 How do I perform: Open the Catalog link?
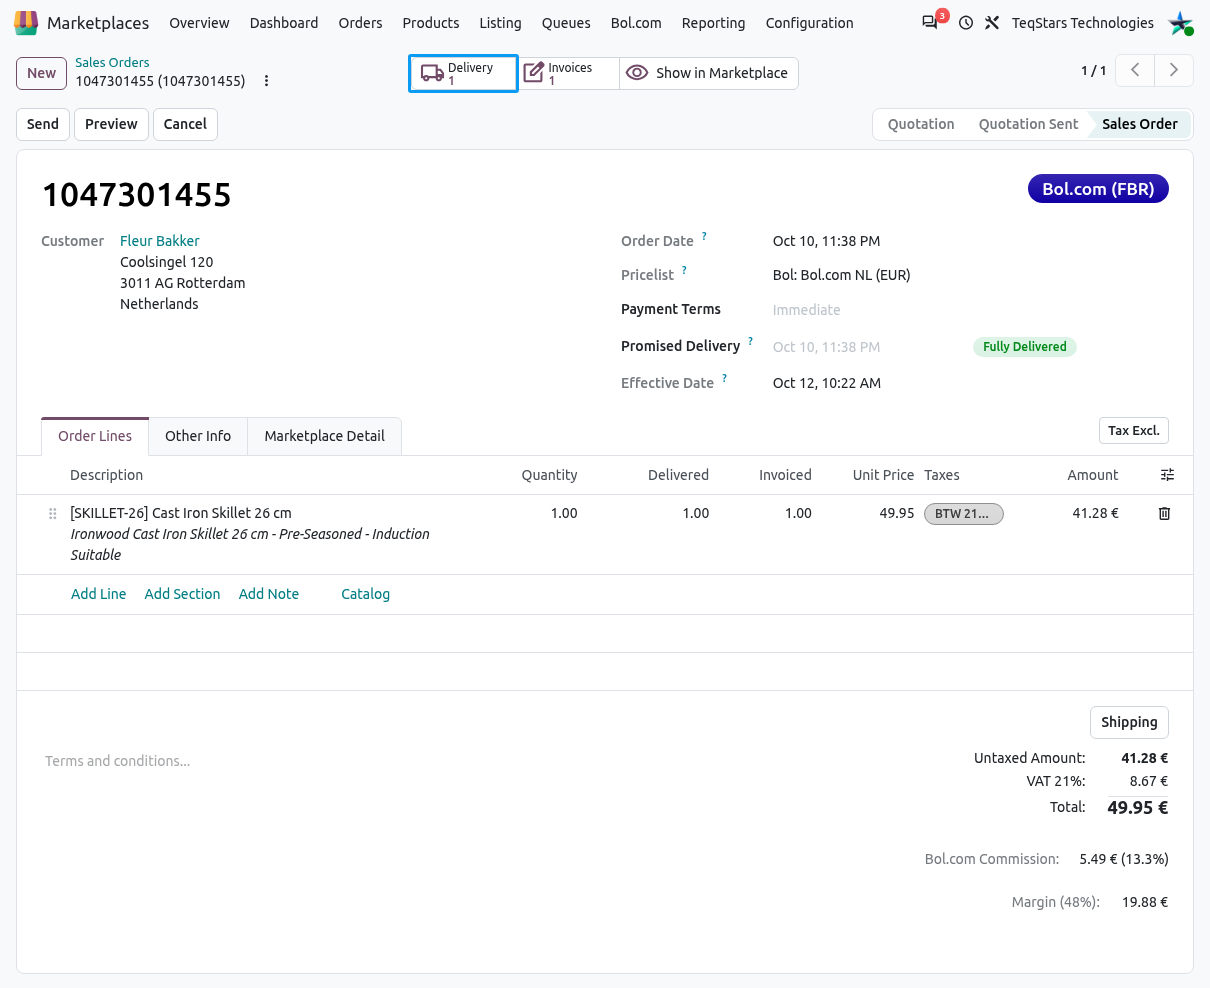pyautogui.click(x=365, y=594)
